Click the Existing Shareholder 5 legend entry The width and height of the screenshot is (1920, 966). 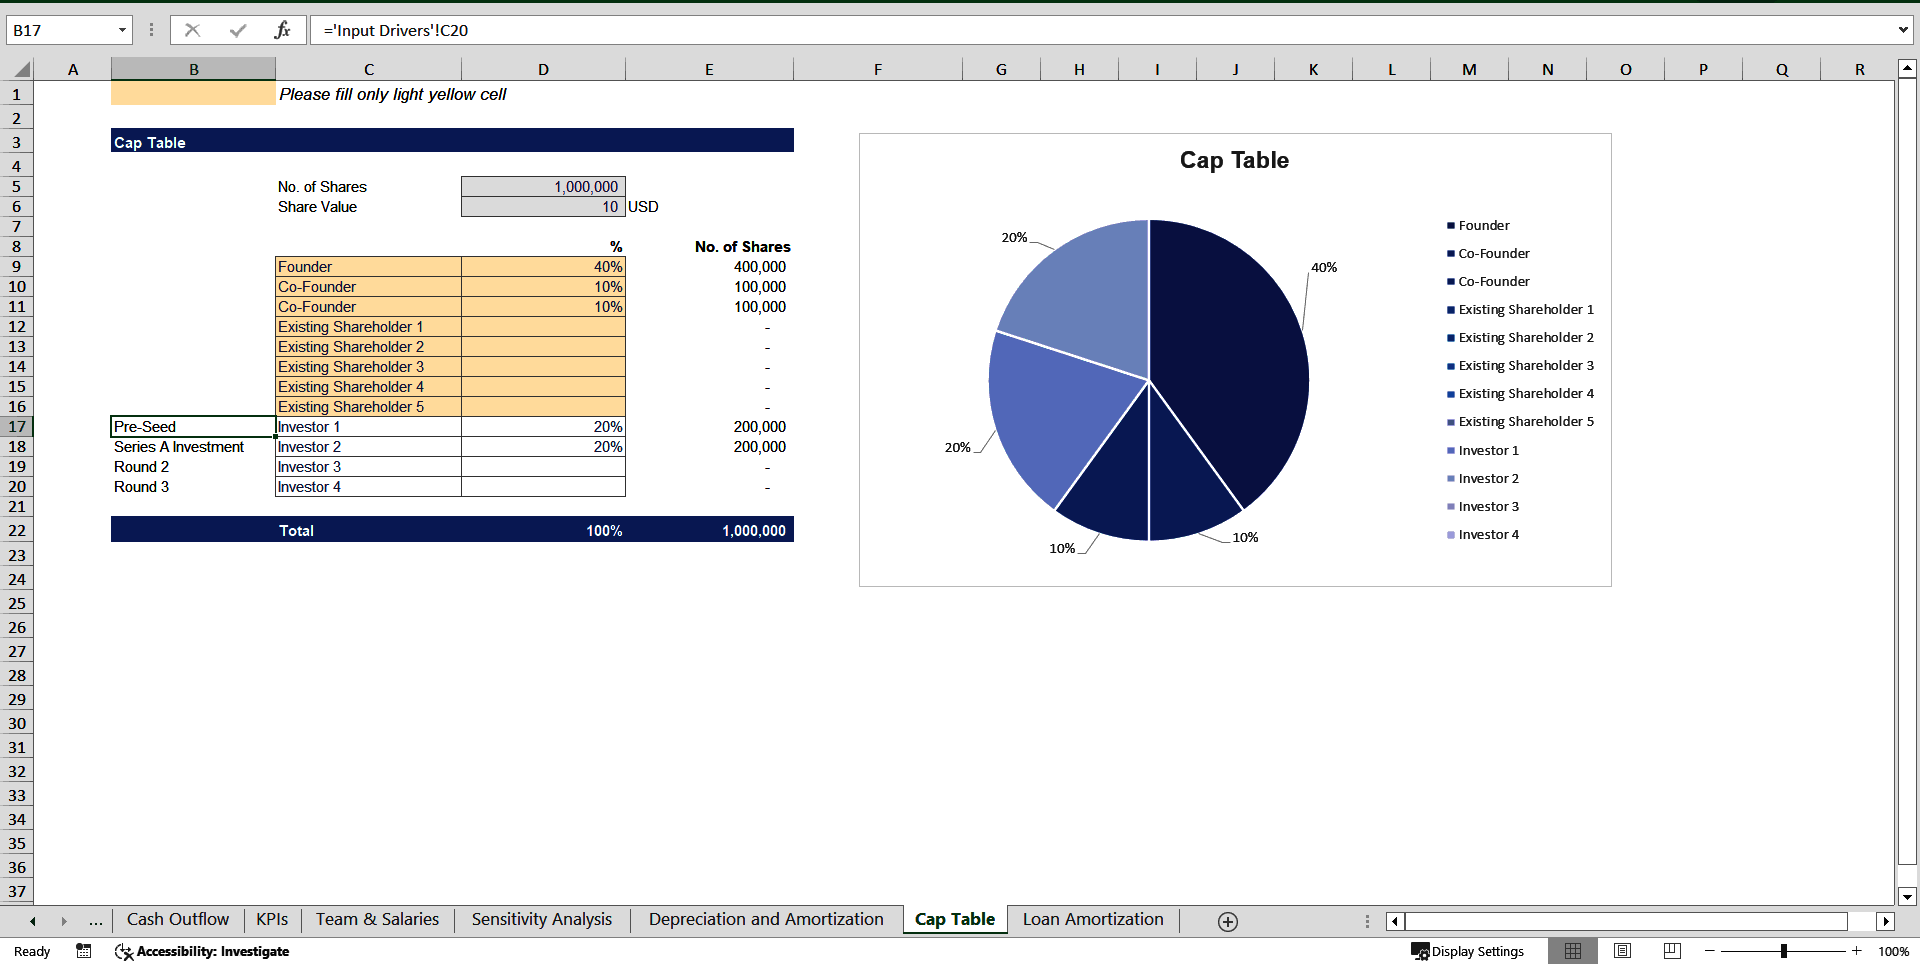(x=1520, y=422)
